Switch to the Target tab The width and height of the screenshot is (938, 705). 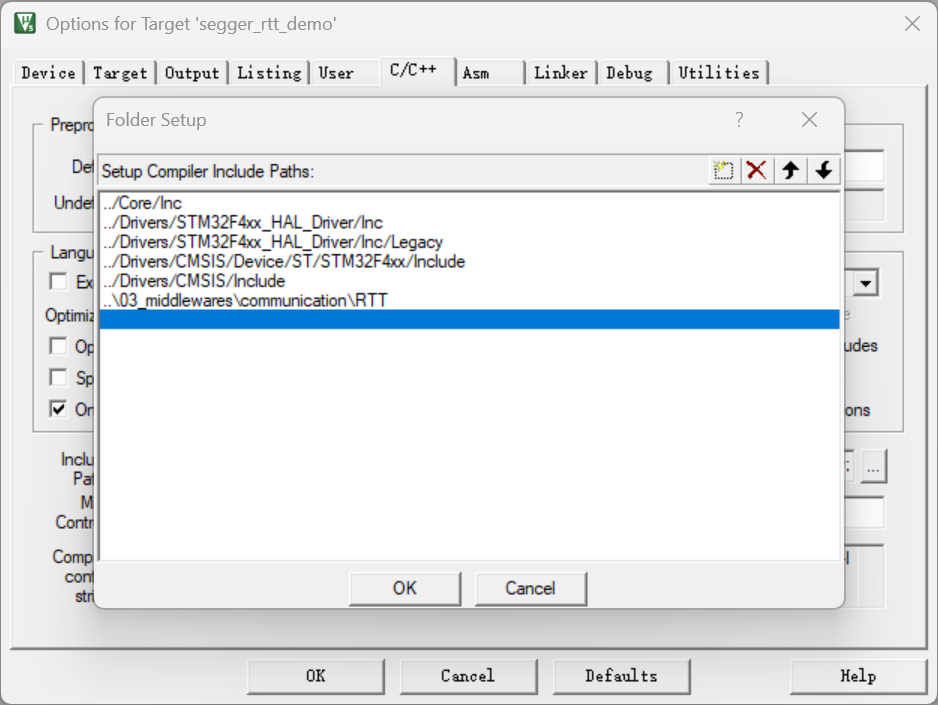[120, 73]
